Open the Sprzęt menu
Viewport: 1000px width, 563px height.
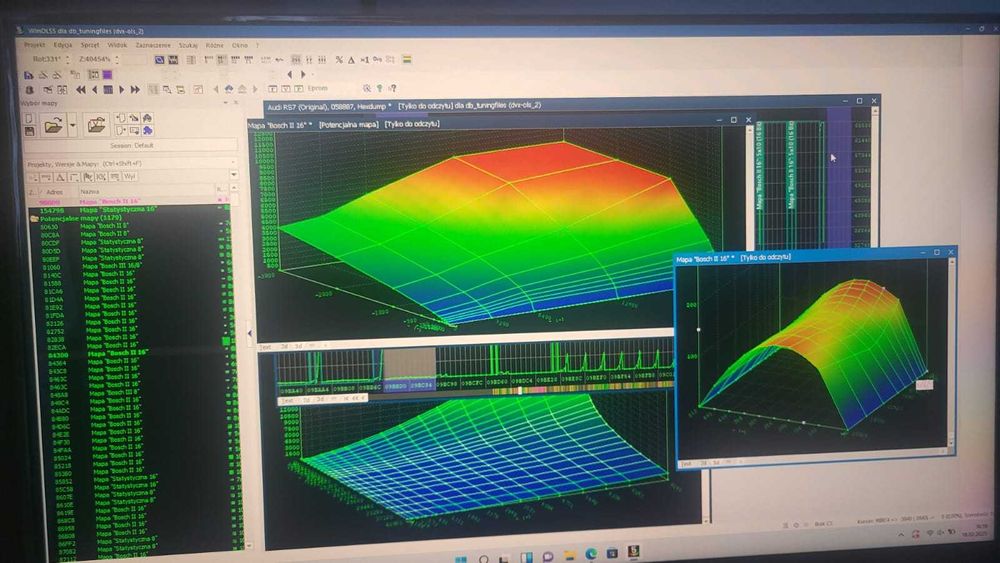(90, 45)
